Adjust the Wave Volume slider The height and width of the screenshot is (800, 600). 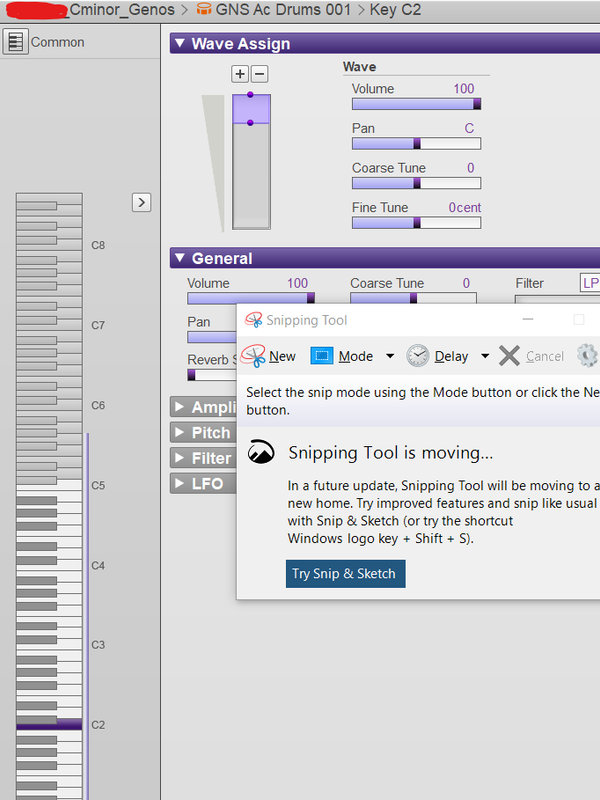pos(416,104)
